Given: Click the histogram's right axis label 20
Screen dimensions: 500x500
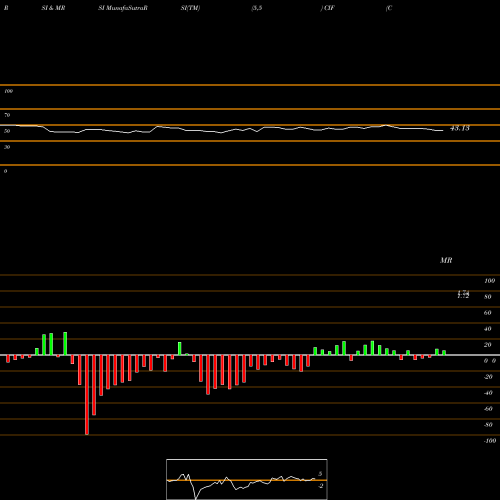Looking at the screenshot, I should click(488, 345).
